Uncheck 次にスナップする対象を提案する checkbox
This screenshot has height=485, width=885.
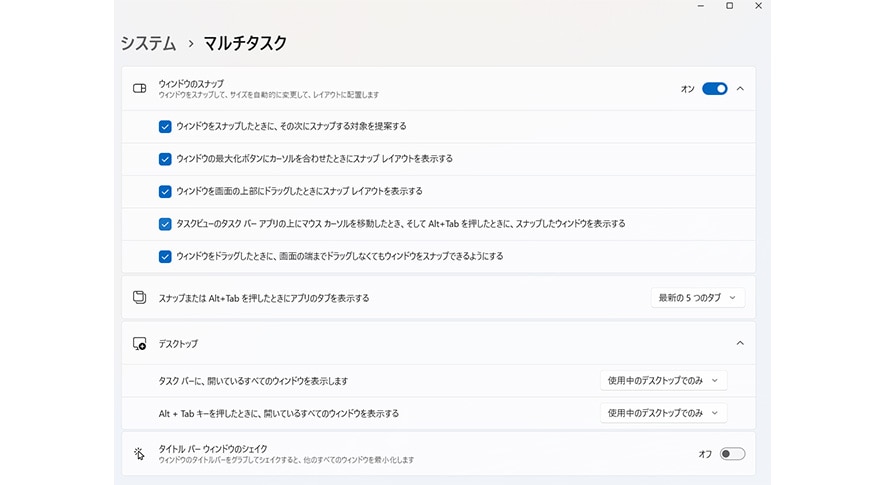[165, 126]
